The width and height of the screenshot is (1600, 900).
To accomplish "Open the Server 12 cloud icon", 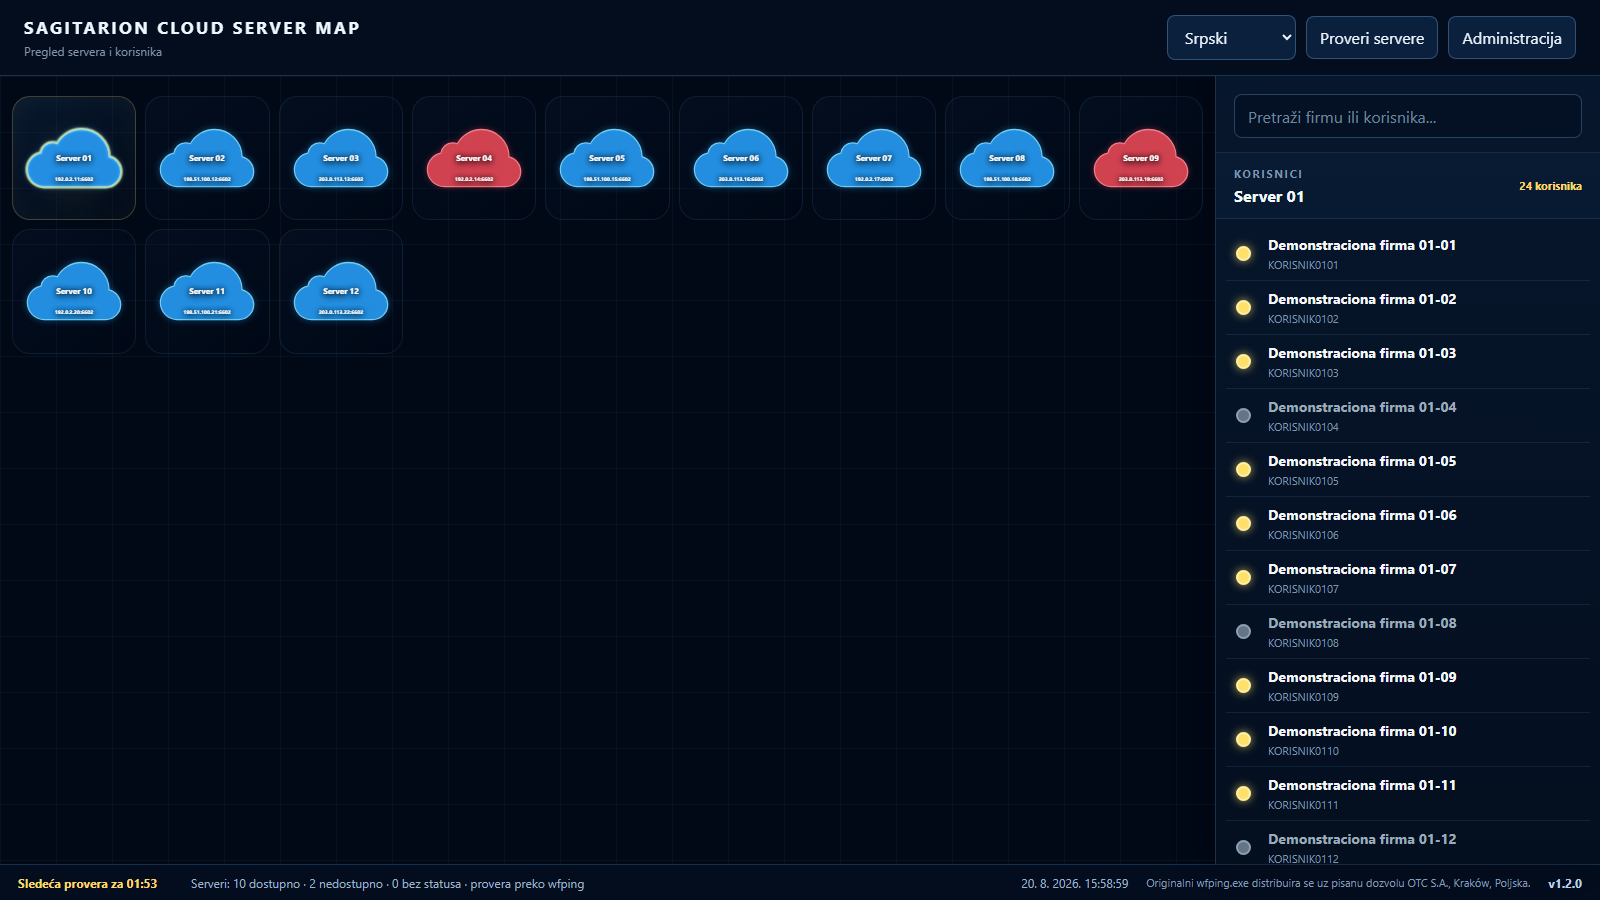I will pos(341,291).
